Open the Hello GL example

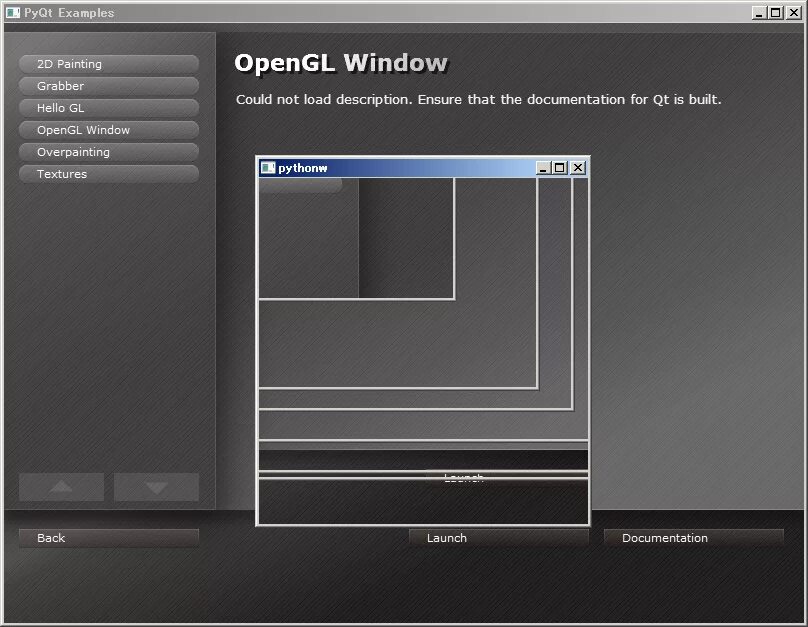[x=109, y=108]
